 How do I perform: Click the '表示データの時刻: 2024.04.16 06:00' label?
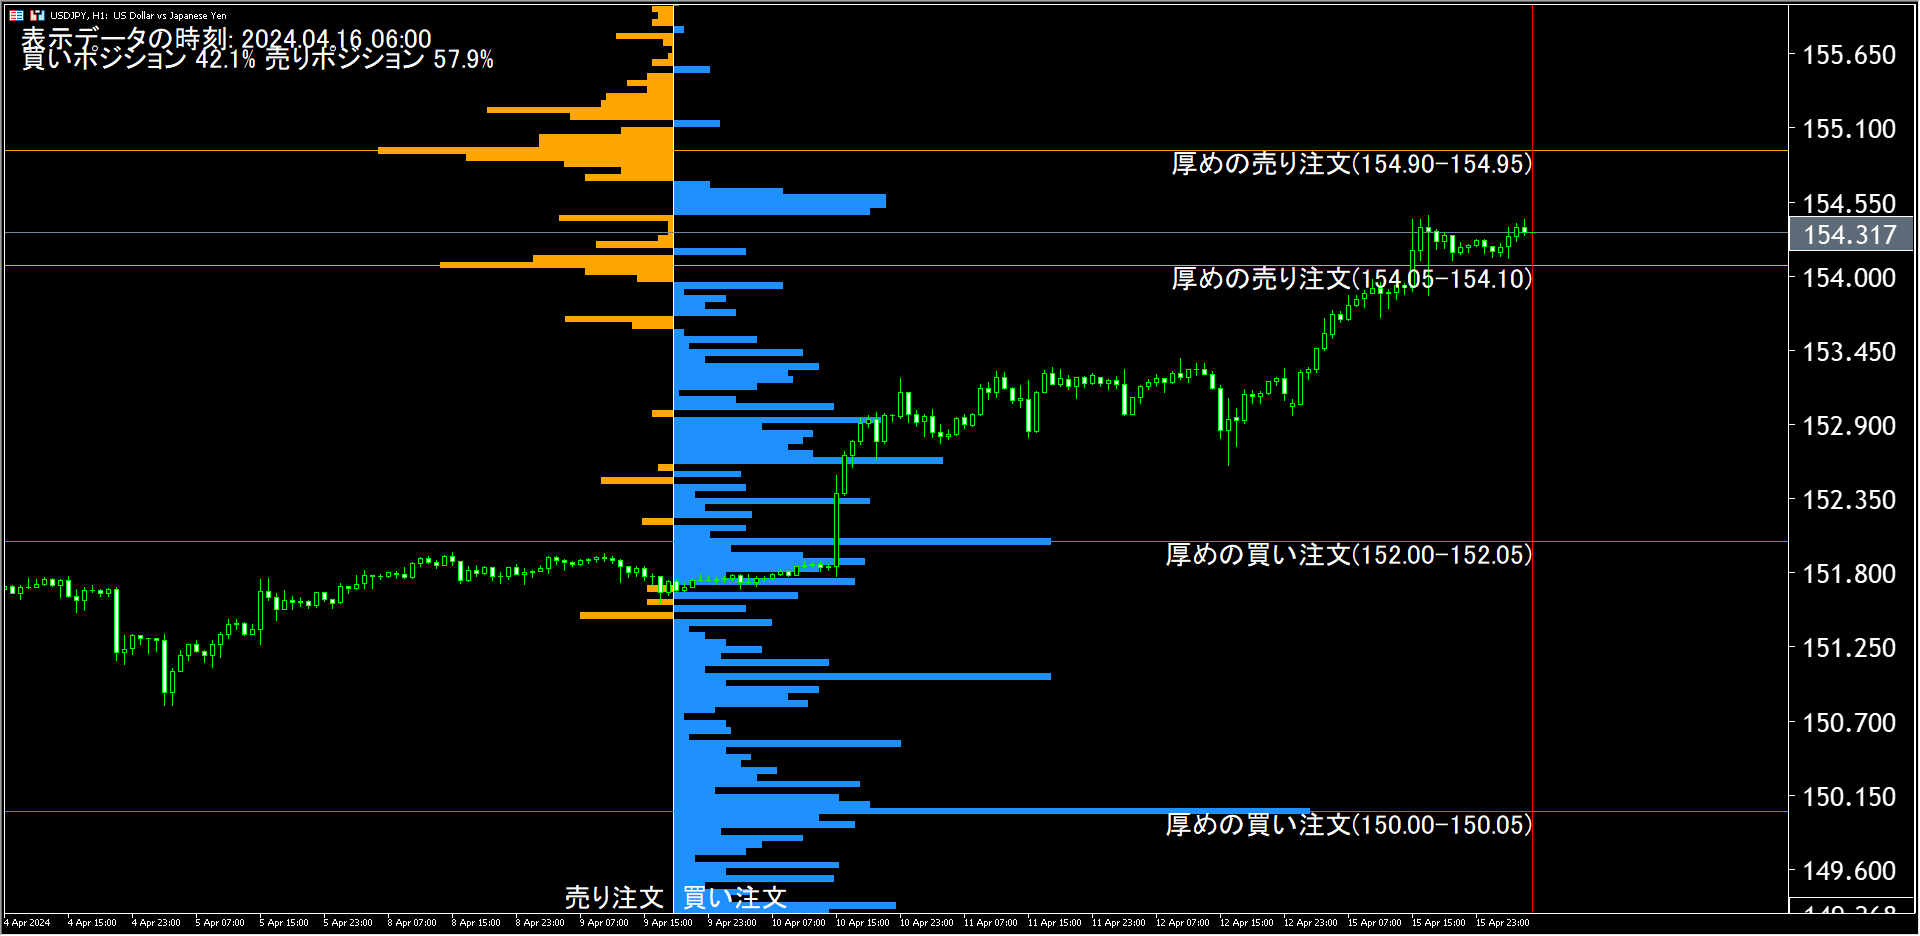coord(227,38)
